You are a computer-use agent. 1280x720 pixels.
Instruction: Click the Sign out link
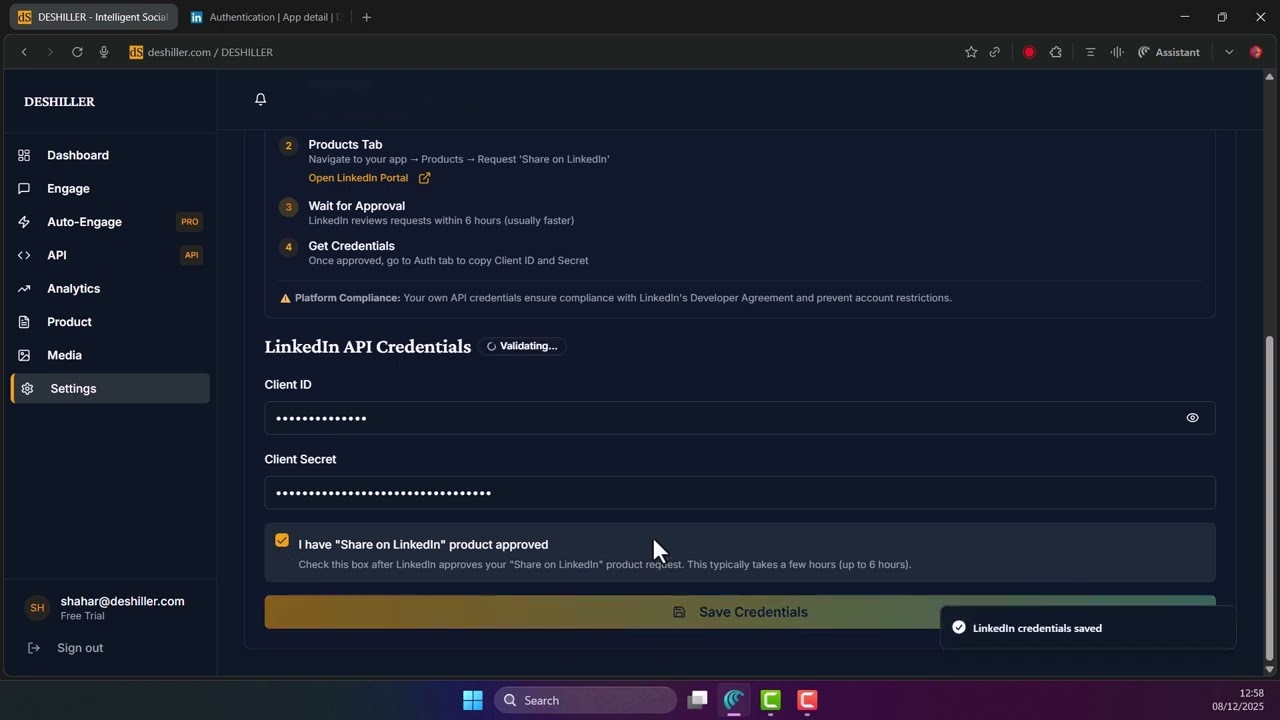coord(80,648)
